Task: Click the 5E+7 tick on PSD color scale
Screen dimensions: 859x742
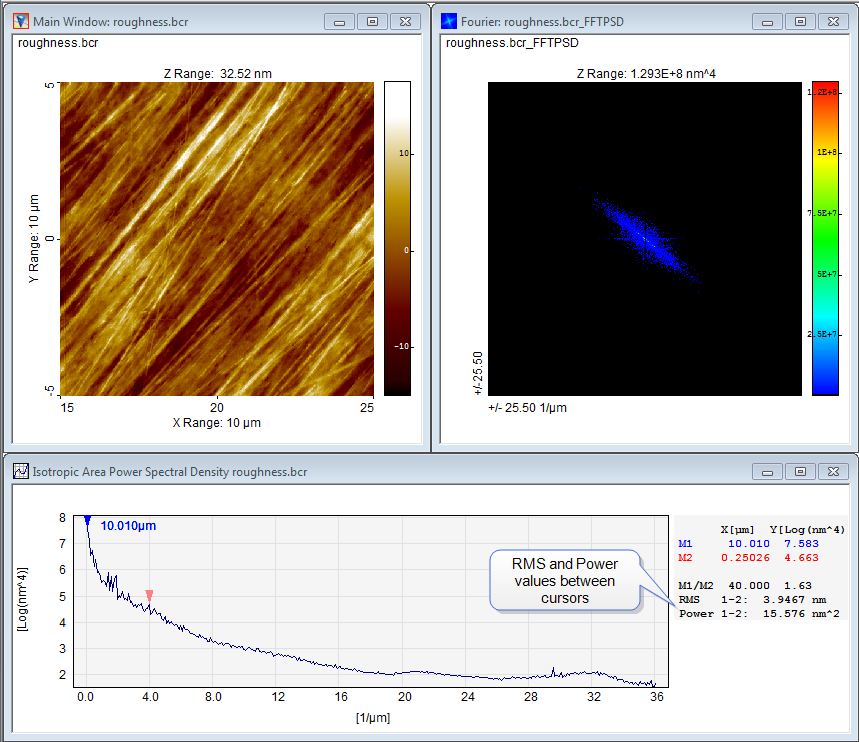Action: (827, 274)
